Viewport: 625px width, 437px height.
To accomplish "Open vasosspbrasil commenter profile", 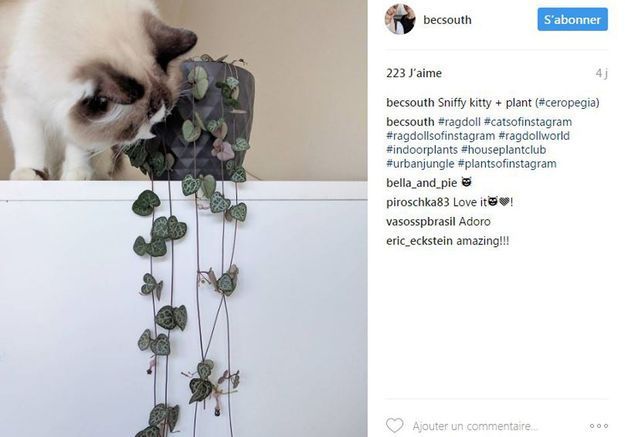I will pos(421,222).
